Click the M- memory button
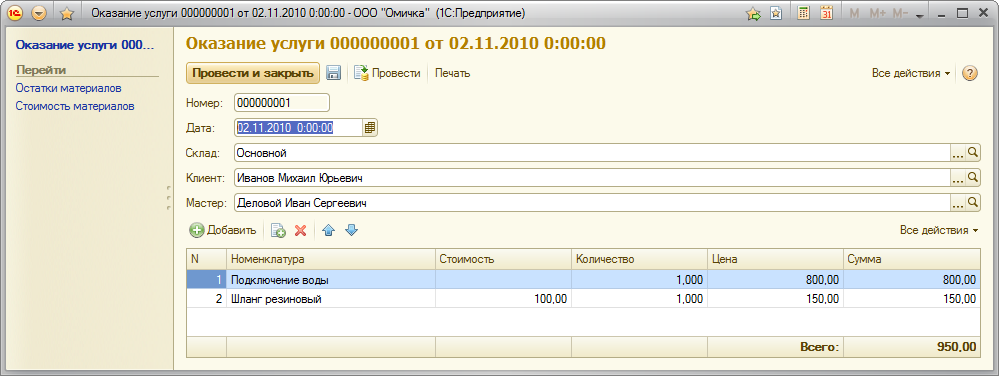The height and width of the screenshot is (376, 999). coord(900,13)
